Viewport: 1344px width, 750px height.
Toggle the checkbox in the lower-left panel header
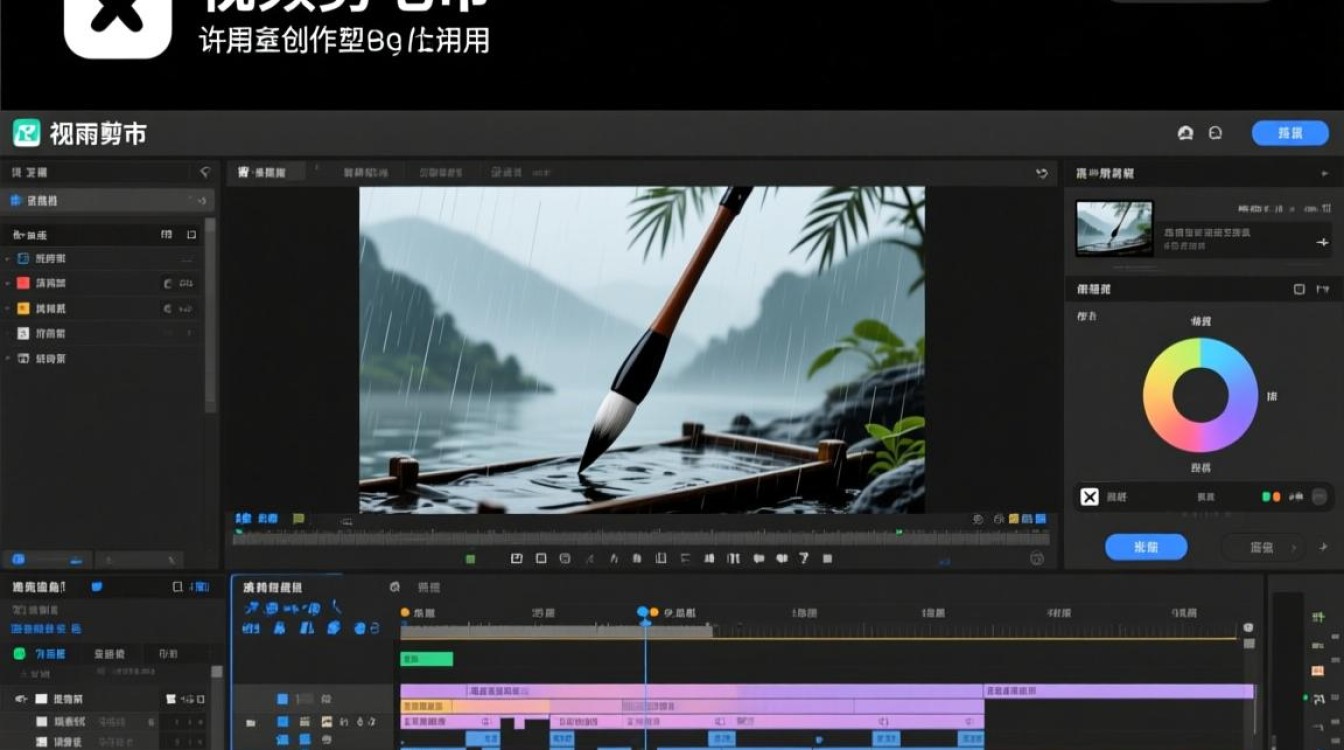(x=178, y=587)
